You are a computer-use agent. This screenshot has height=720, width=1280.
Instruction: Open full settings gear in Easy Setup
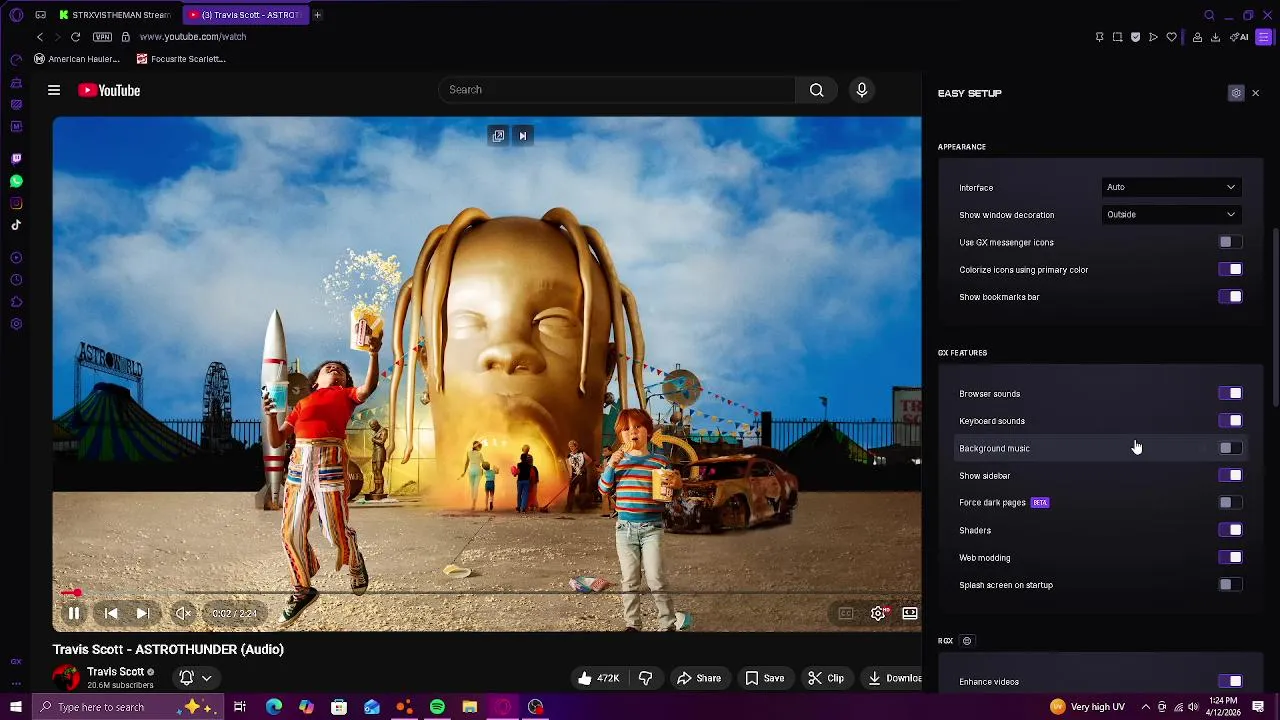click(1236, 93)
